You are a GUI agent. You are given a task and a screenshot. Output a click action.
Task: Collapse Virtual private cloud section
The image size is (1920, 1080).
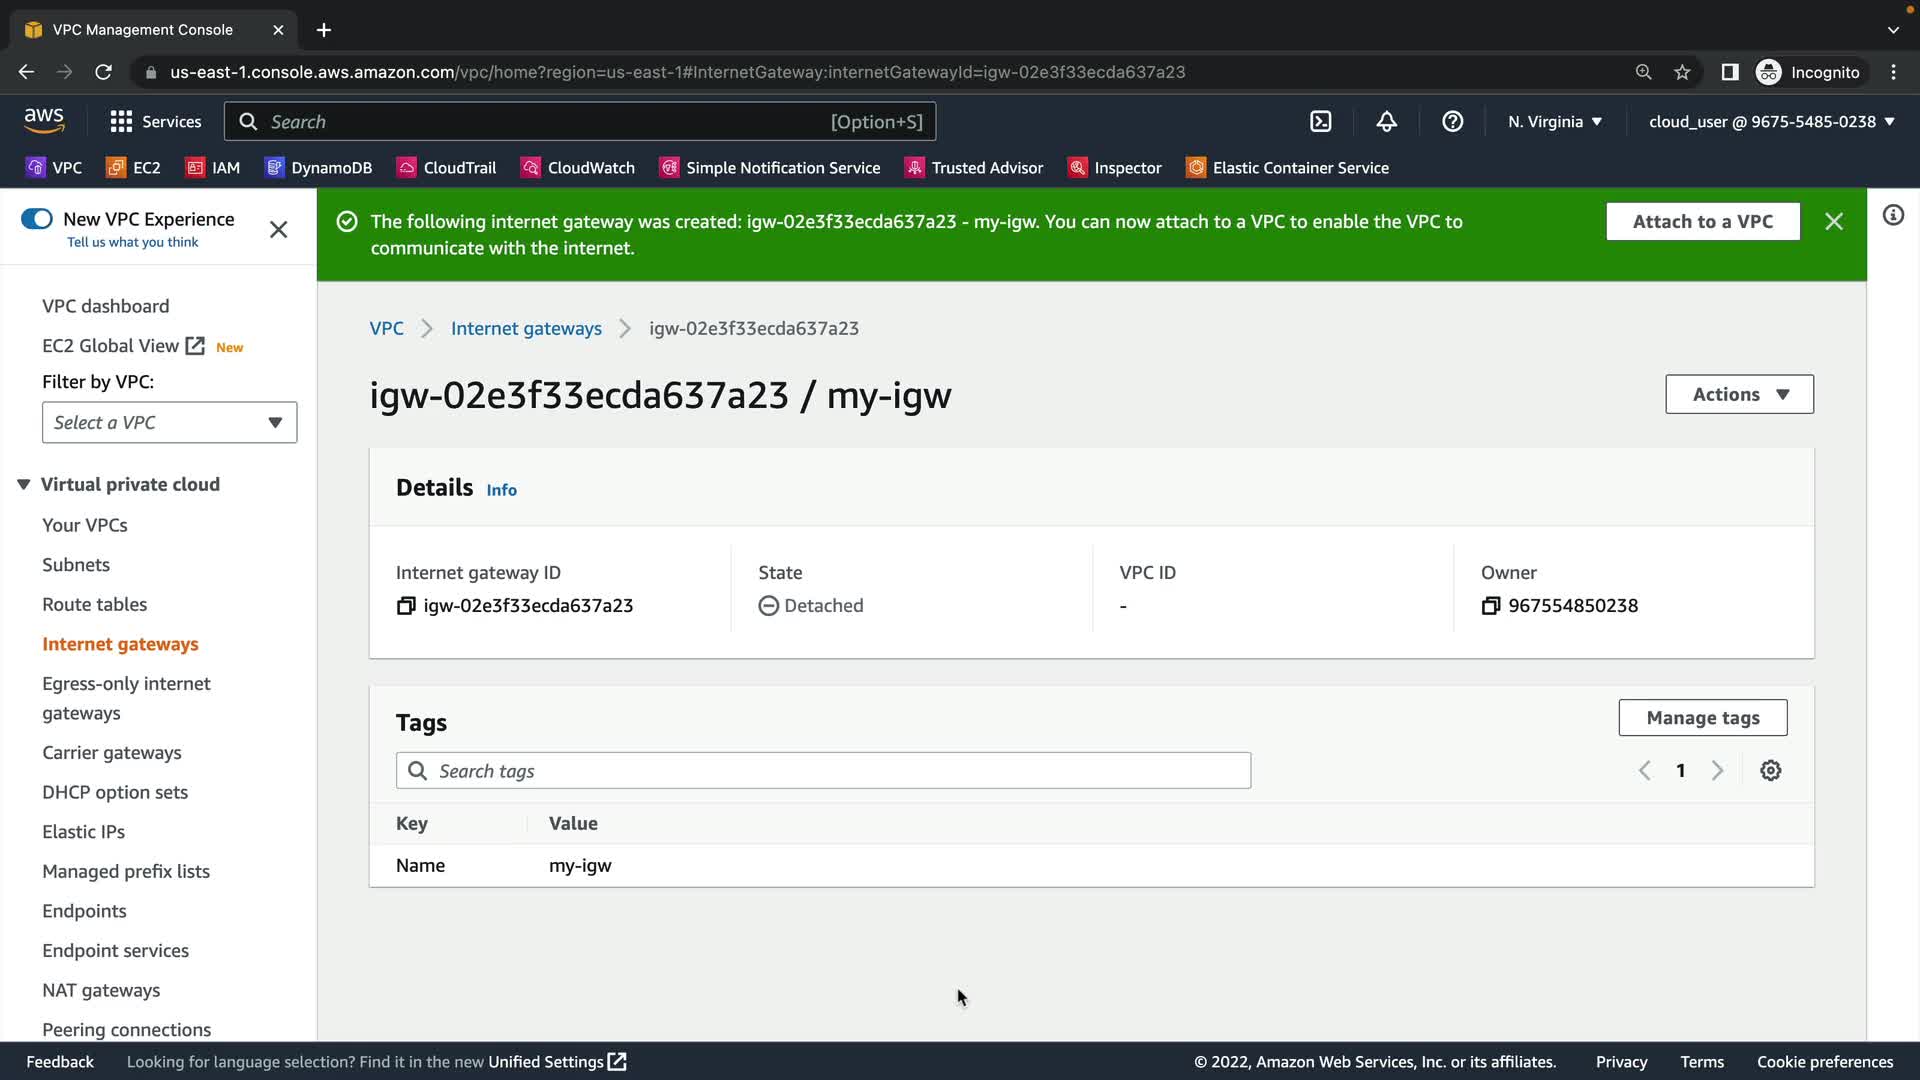click(24, 485)
